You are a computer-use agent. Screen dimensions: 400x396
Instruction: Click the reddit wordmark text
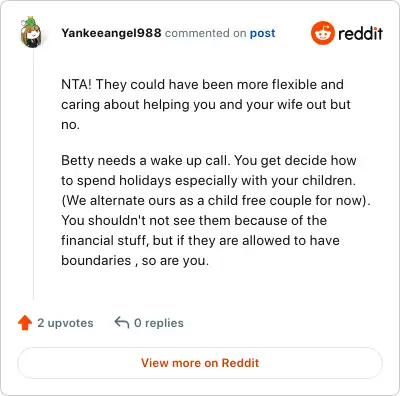pyautogui.click(x=360, y=33)
